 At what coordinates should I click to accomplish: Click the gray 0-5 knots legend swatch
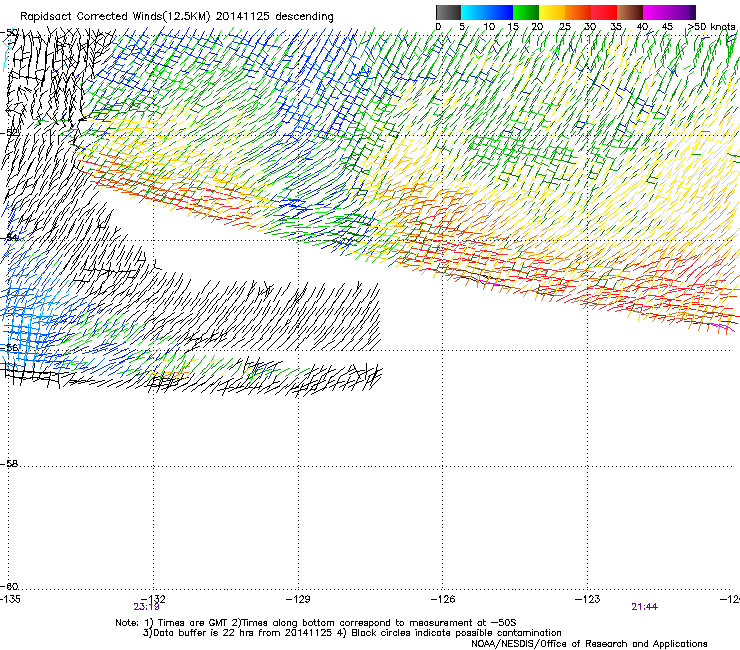448,12
